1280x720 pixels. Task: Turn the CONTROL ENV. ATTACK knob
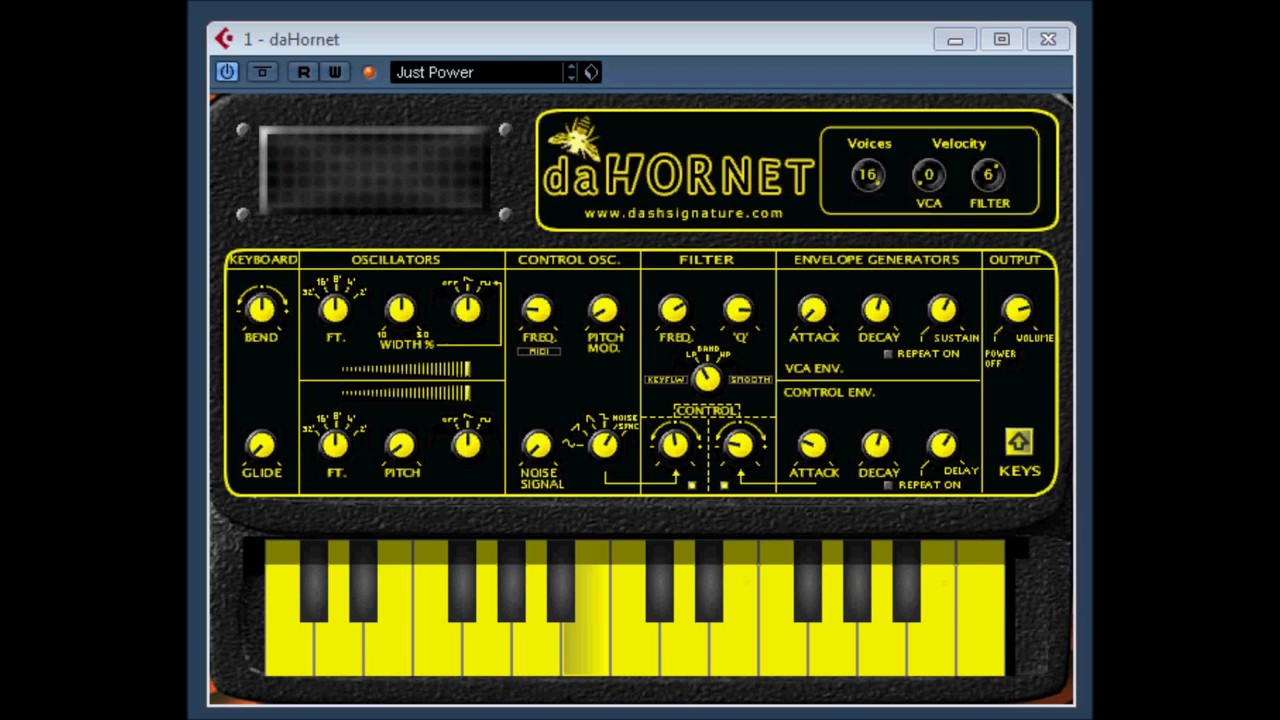pos(813,445)
